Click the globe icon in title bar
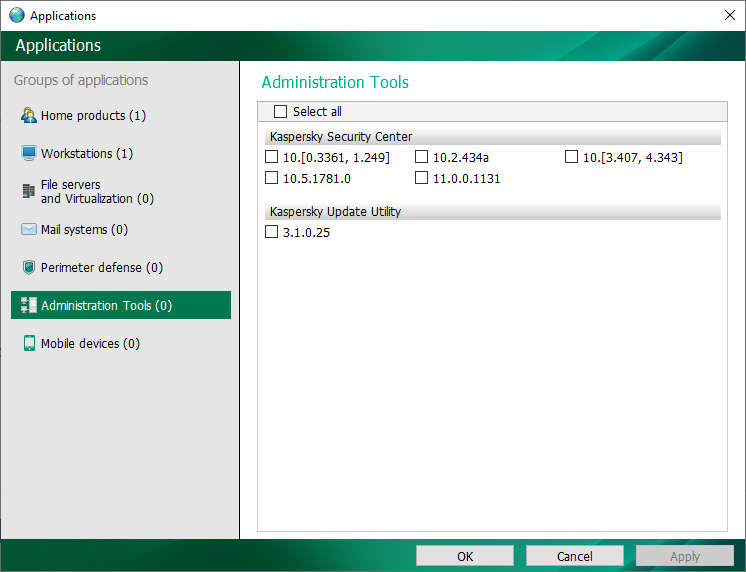 click(17, 15)
